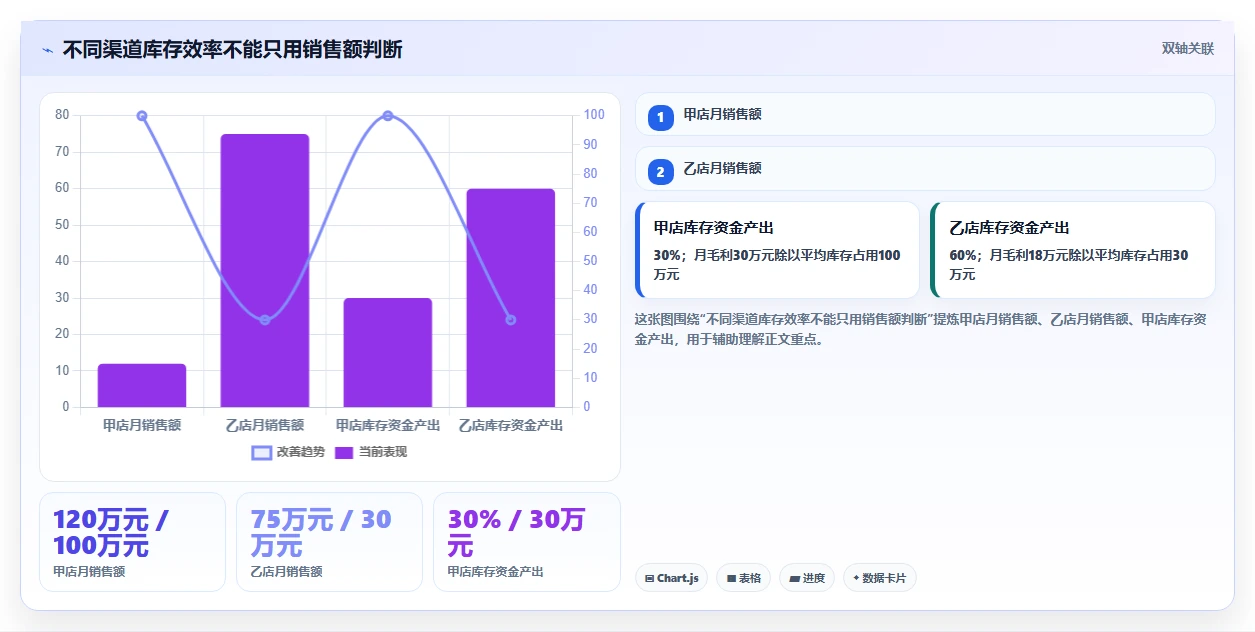Screen dimensions: 1255x632
Task: Open the 乙店库存资金产出 60% detail card
Action: [1072, 250]
